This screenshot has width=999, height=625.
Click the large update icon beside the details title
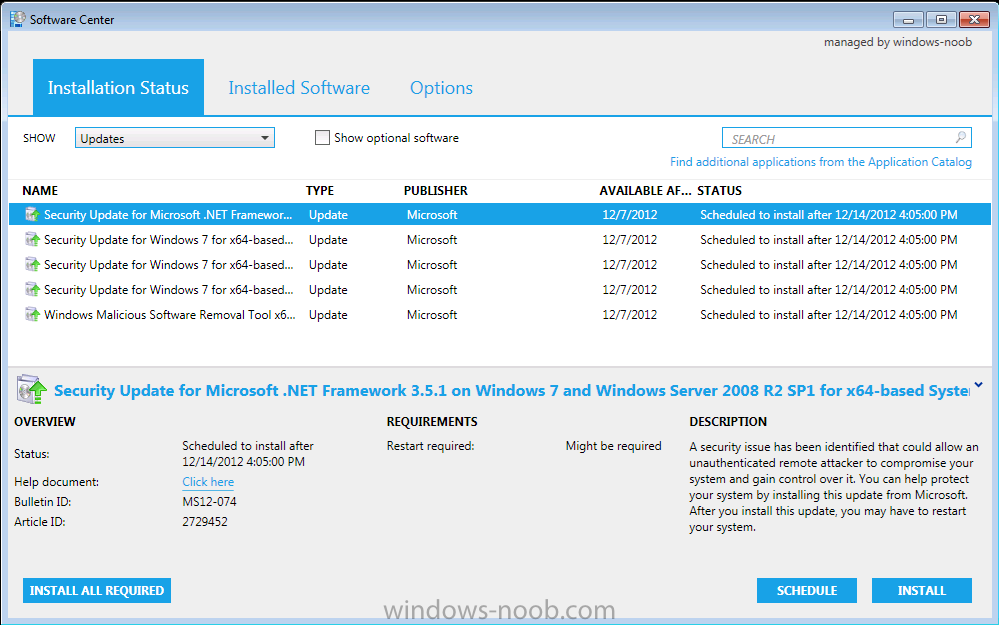(32, 390)
